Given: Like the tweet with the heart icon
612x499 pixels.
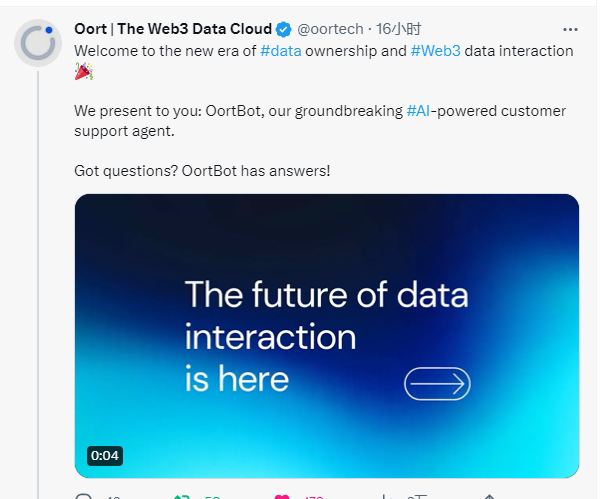Looking at the screenshot, I should tap(282, 496).
